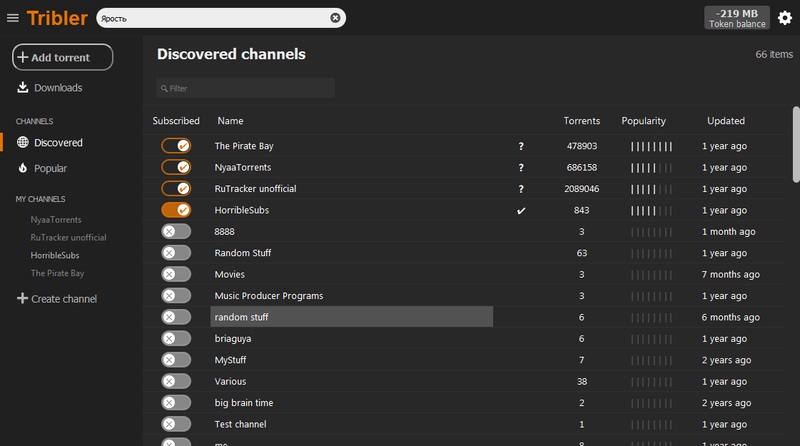The height and width of the screenshot is (446, 800).
Task: Open the hamburger menu beside Tribler logo
Action: click(13, 17)
